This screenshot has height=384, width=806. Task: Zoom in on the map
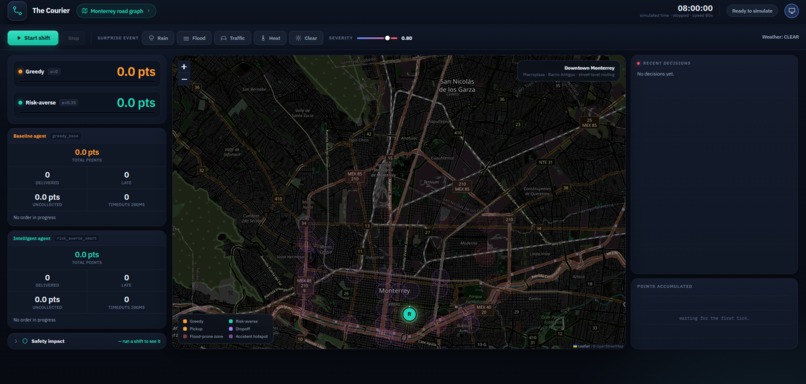184,67
